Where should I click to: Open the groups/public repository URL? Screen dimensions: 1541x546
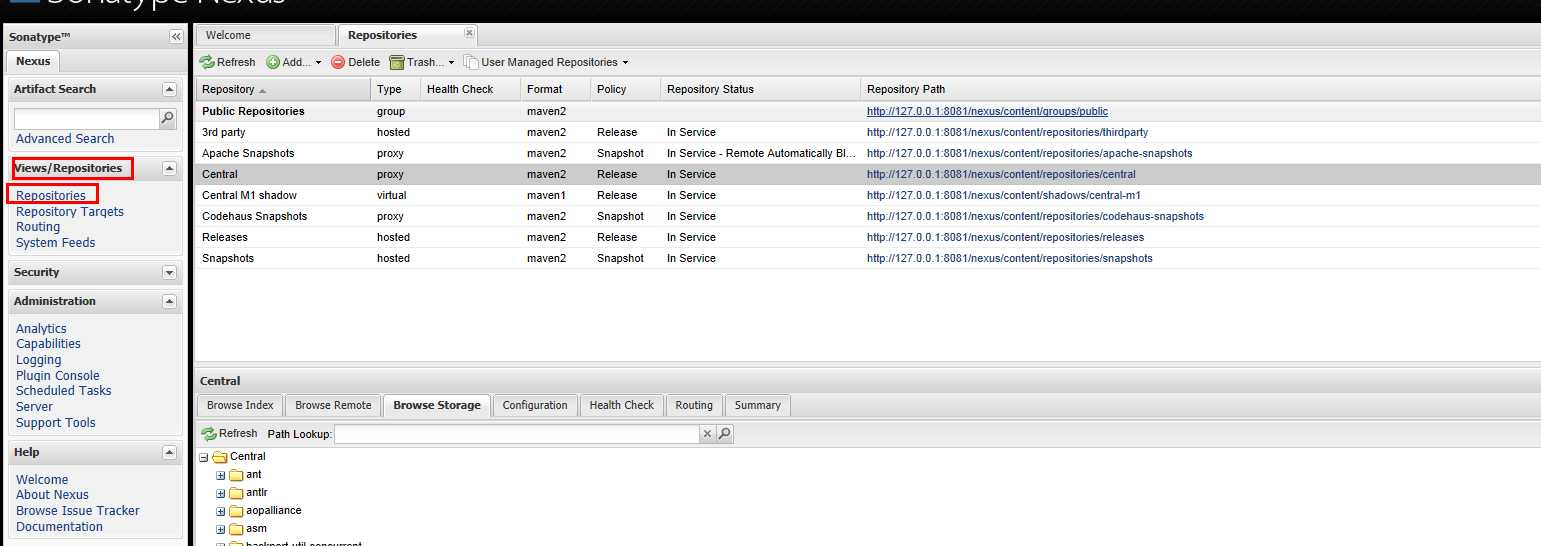pos(987,112)
